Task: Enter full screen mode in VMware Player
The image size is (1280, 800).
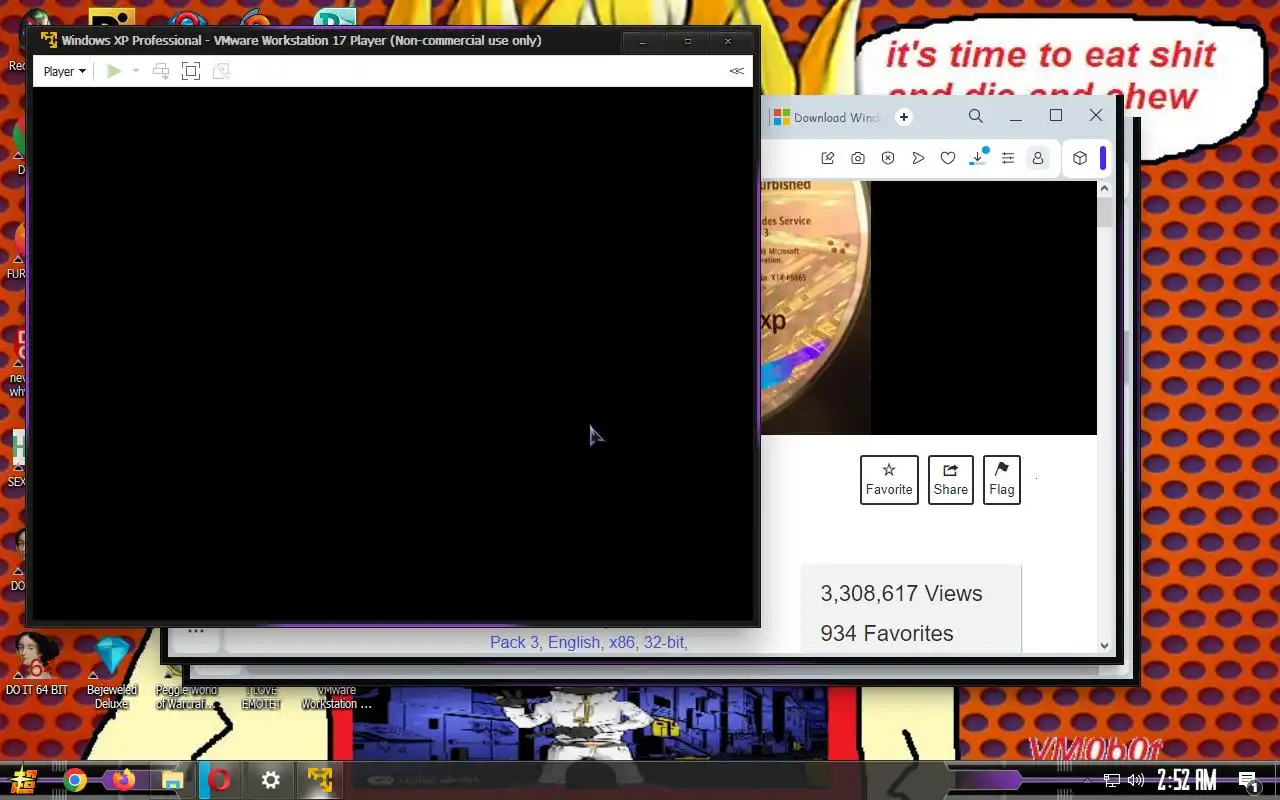Action: point(191,71)
